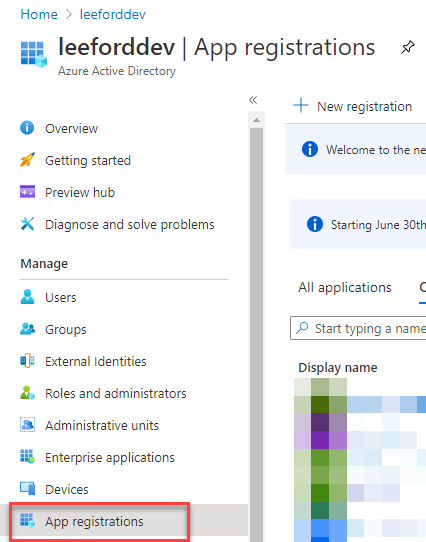Open Diagnose and solve problems
This screenshot has height=542, width=426.
pyautogui.click(x=130, y=225)
